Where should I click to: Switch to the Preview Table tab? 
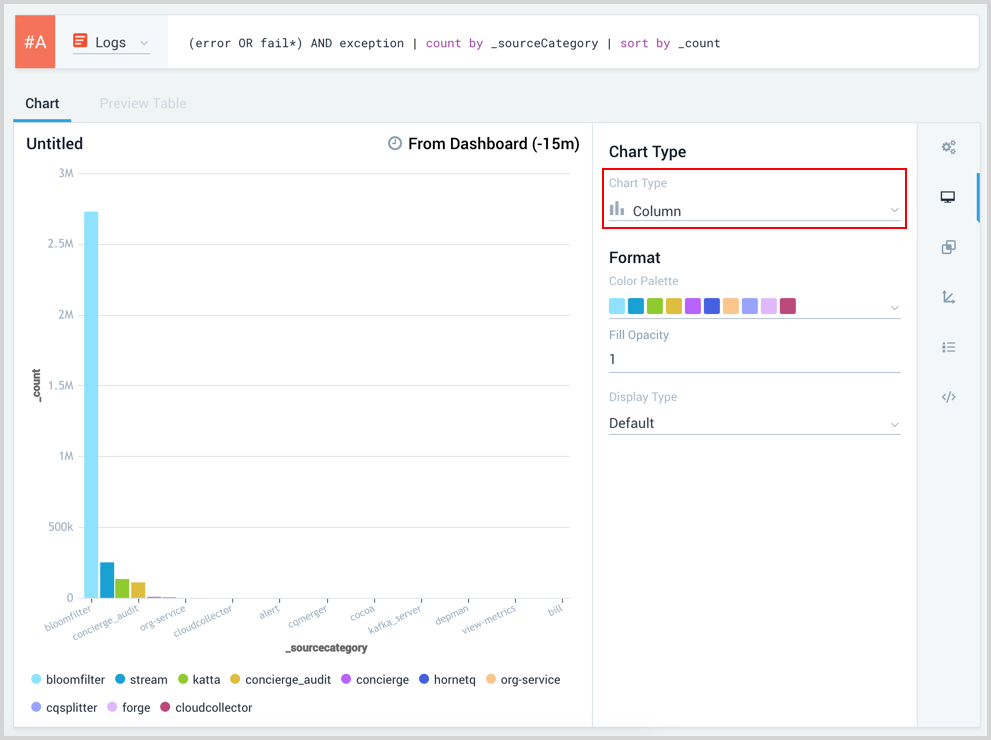coord(143,104)
